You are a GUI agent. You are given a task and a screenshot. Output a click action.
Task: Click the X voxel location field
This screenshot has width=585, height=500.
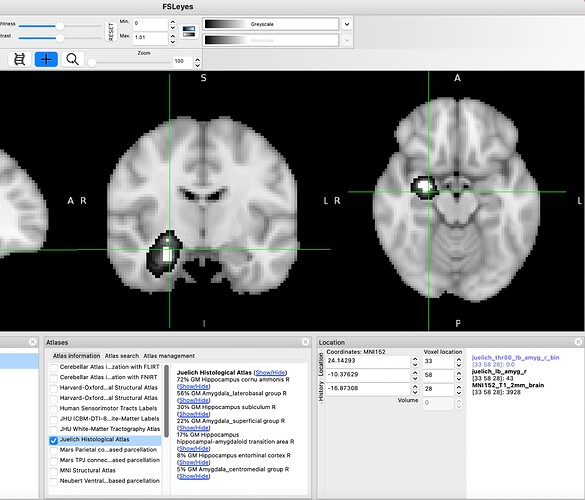point(438,361)
